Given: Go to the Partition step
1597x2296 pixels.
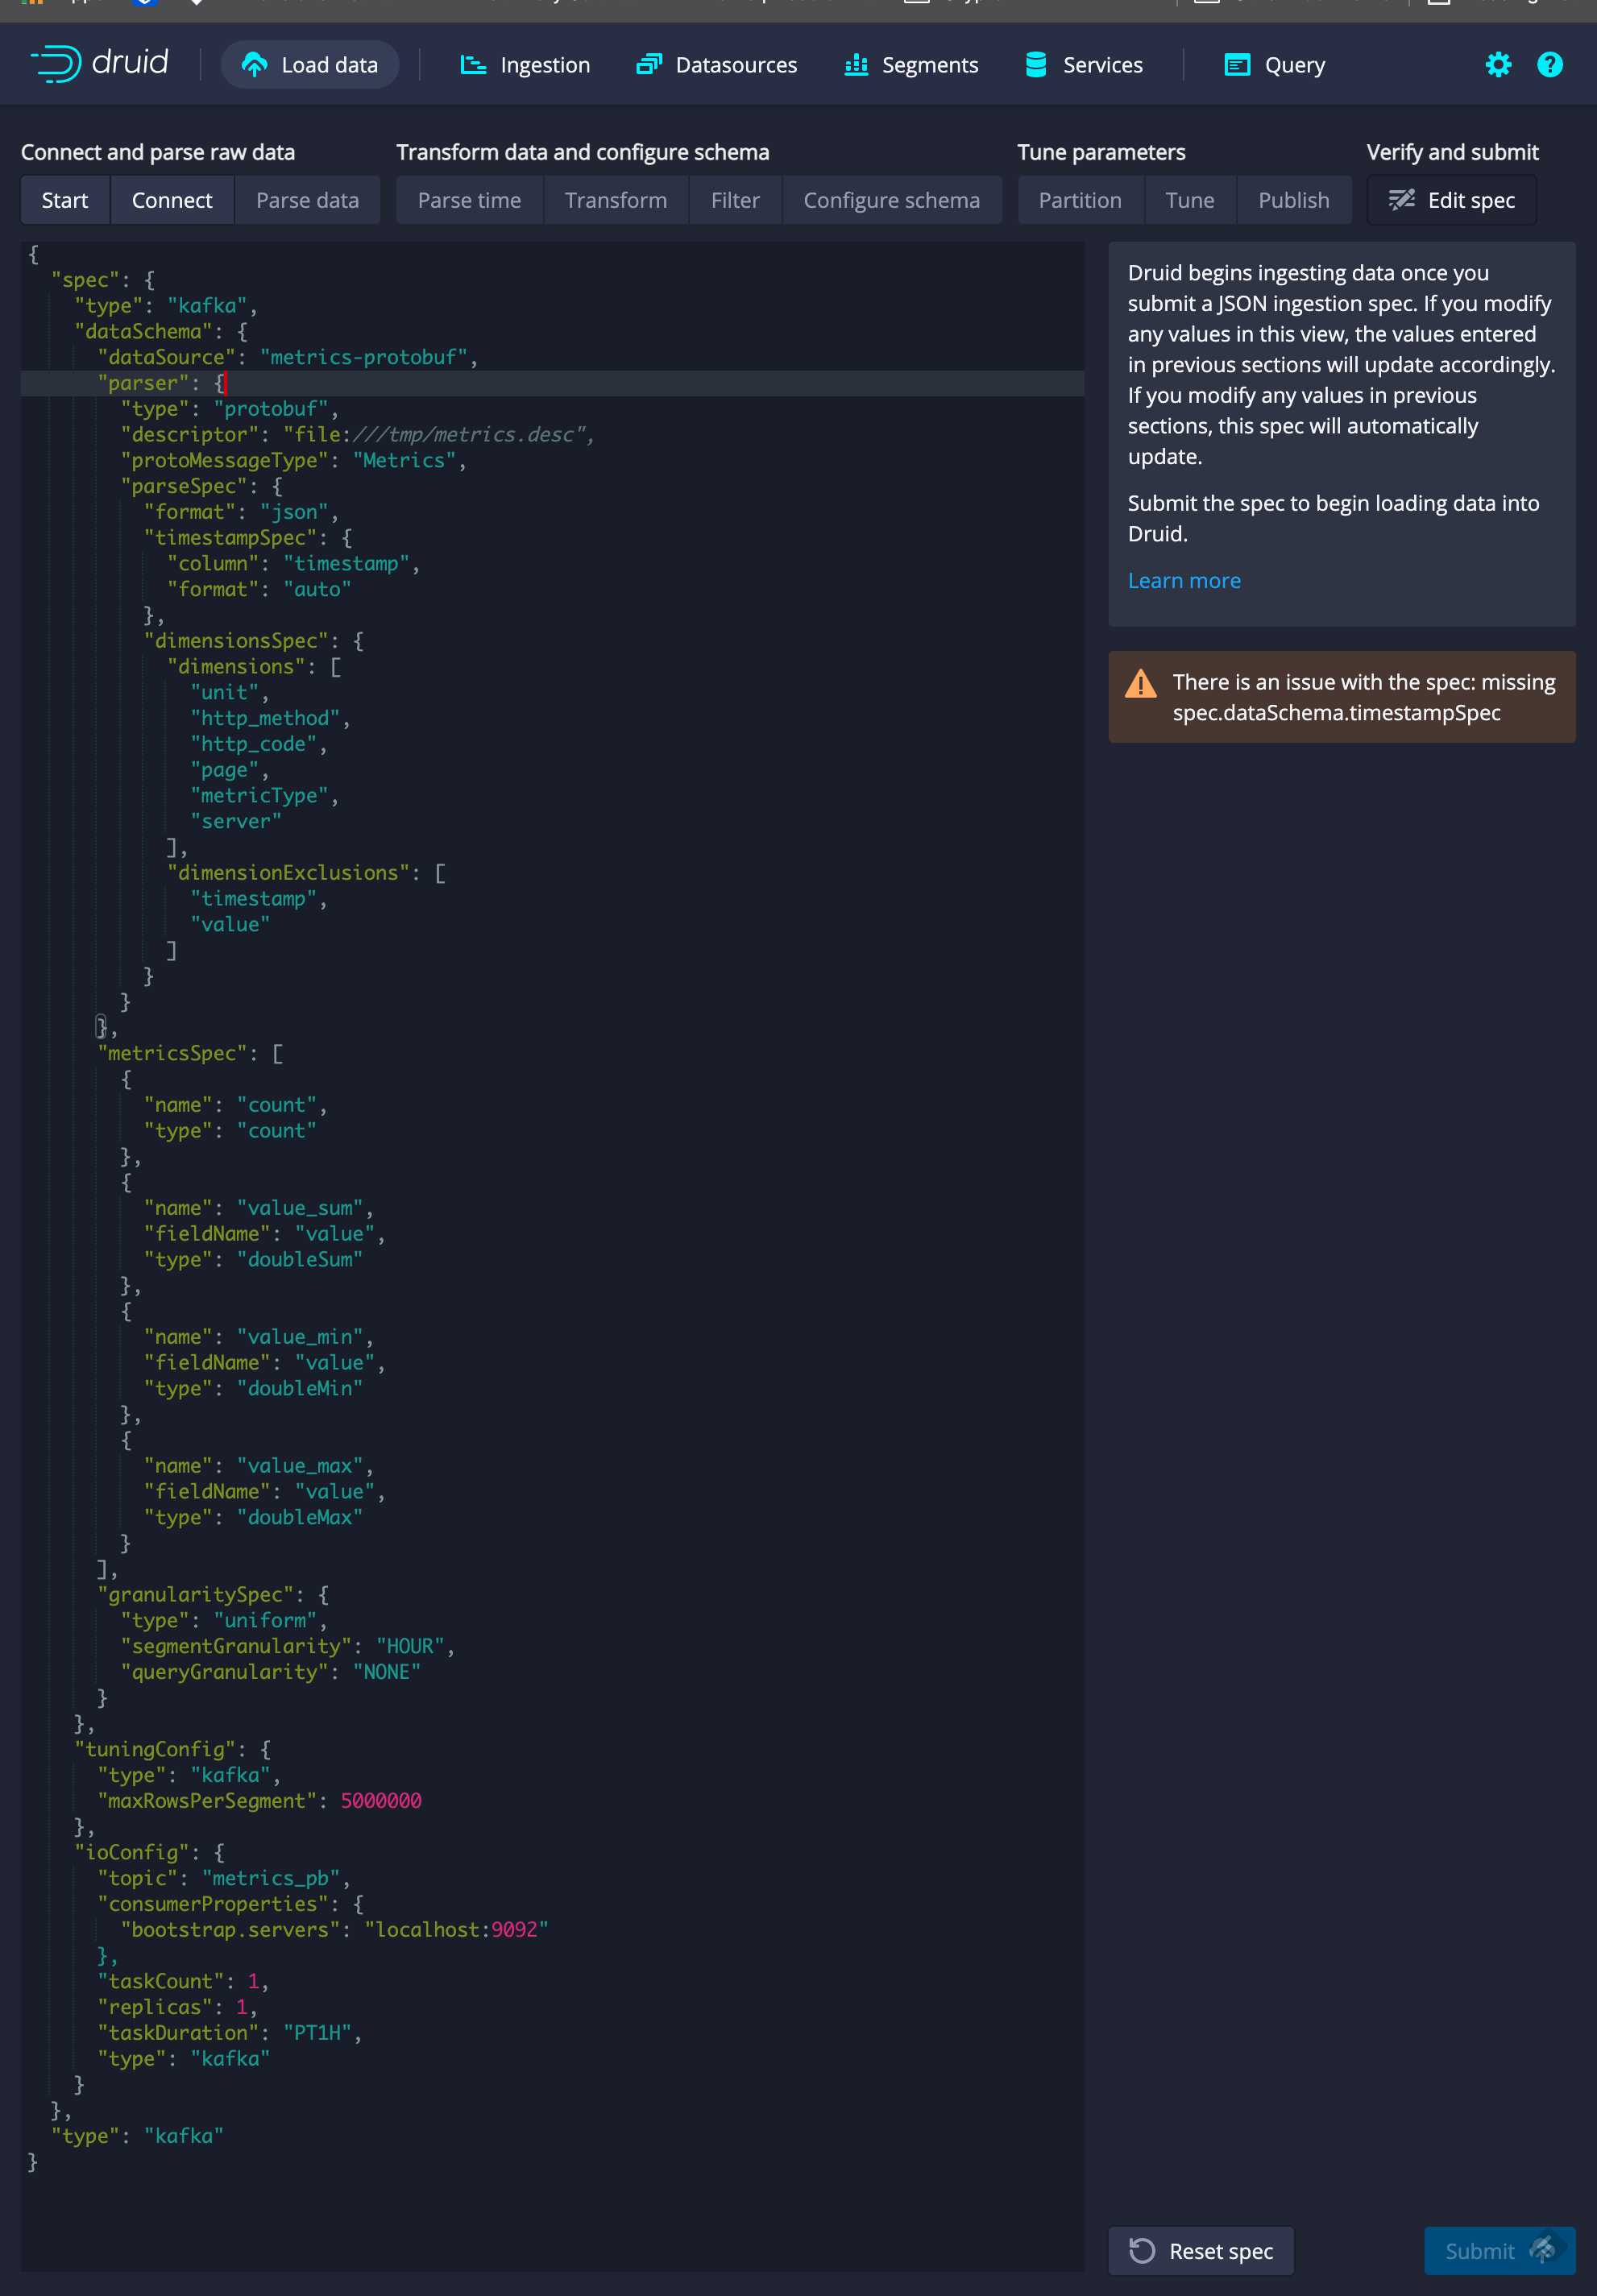Looking at the screenshot, I should [1079, 200].
